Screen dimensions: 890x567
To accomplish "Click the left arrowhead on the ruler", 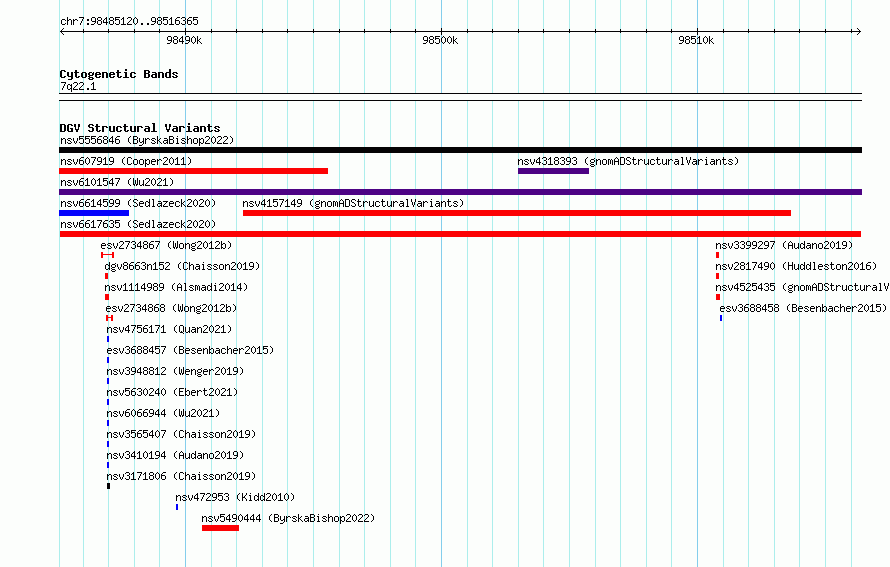I will coord(62,32).
